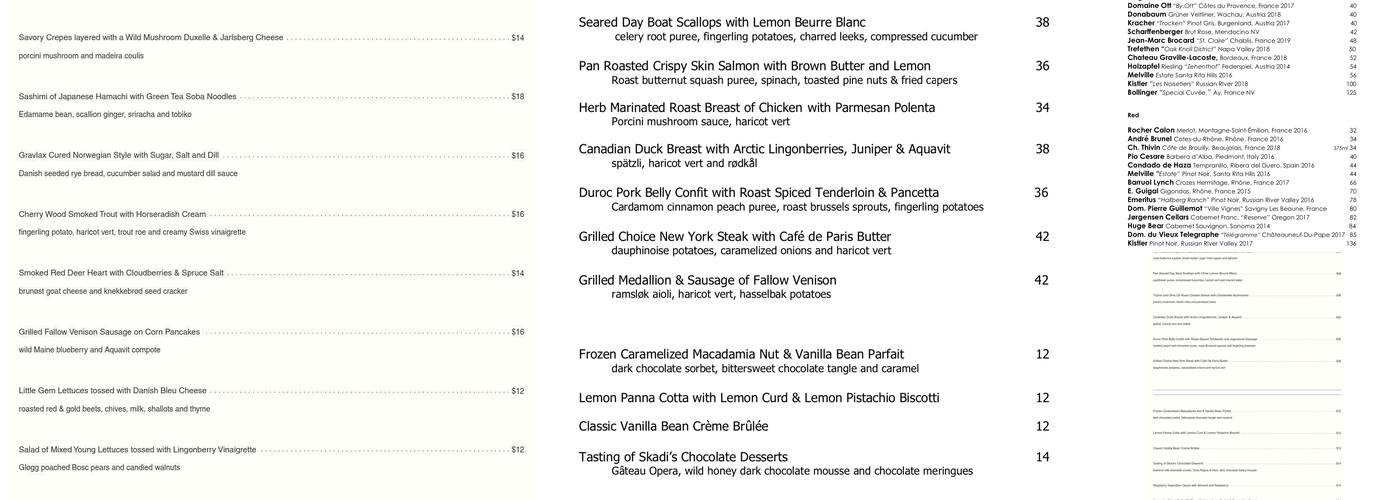Screen dimensions: 1400x500
Task: Click Smoked Red Deer Heart menu item
Action: coord(121,273)
